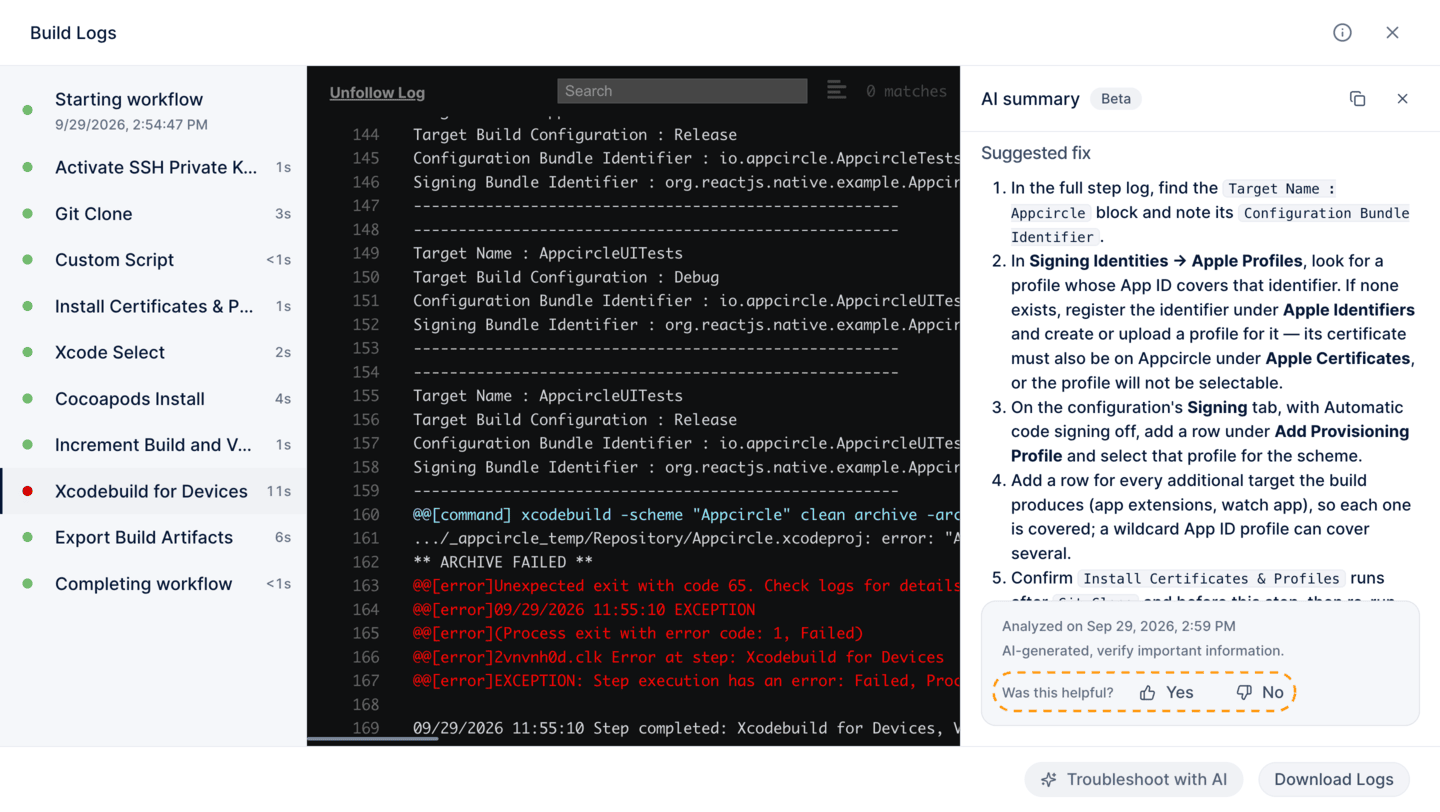Select the Xcodebuild for Devices step
Screen dimensions: 1440x812
tap(153, 491)
